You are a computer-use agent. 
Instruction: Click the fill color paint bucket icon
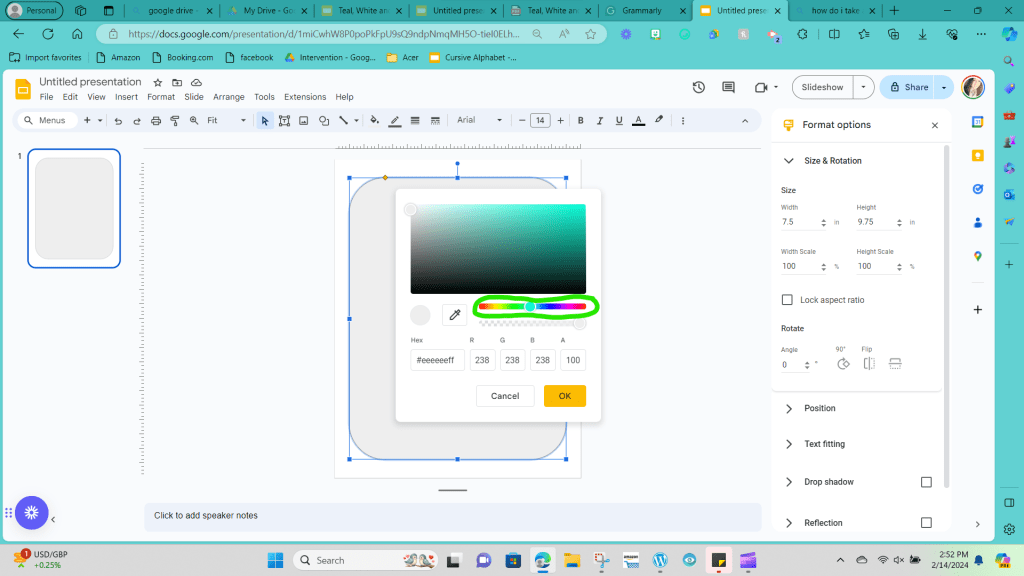[x=375, y=120]
